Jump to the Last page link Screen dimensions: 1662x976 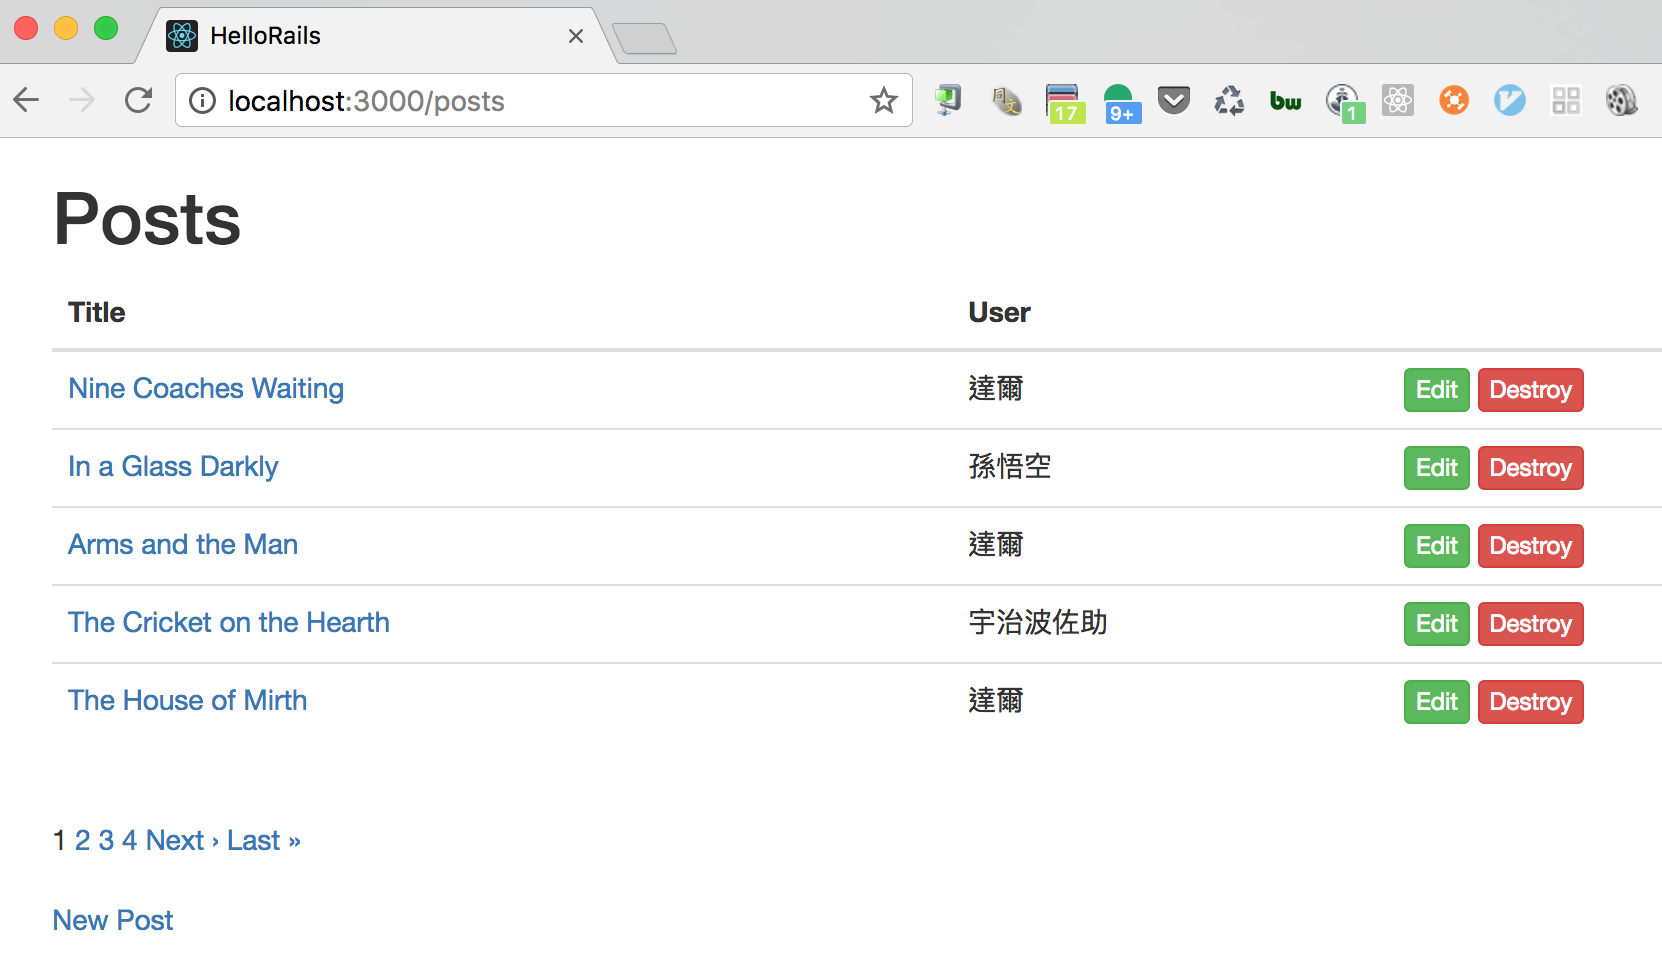[263, 840]
